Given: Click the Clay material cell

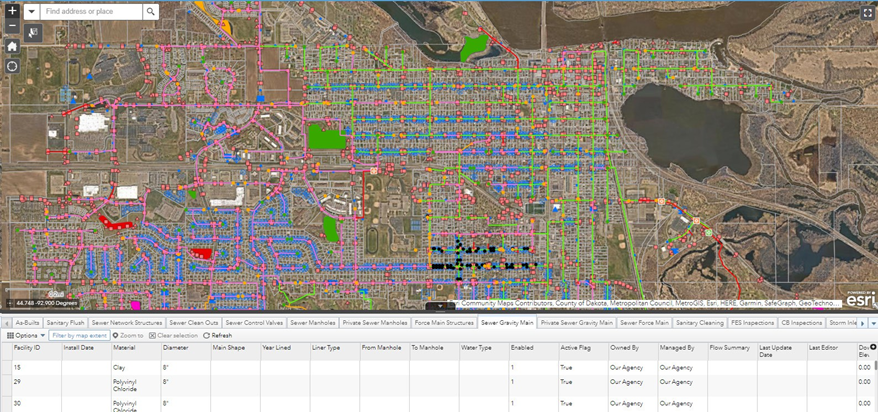Looking at the screenshot, I should (x=136, y=368).
